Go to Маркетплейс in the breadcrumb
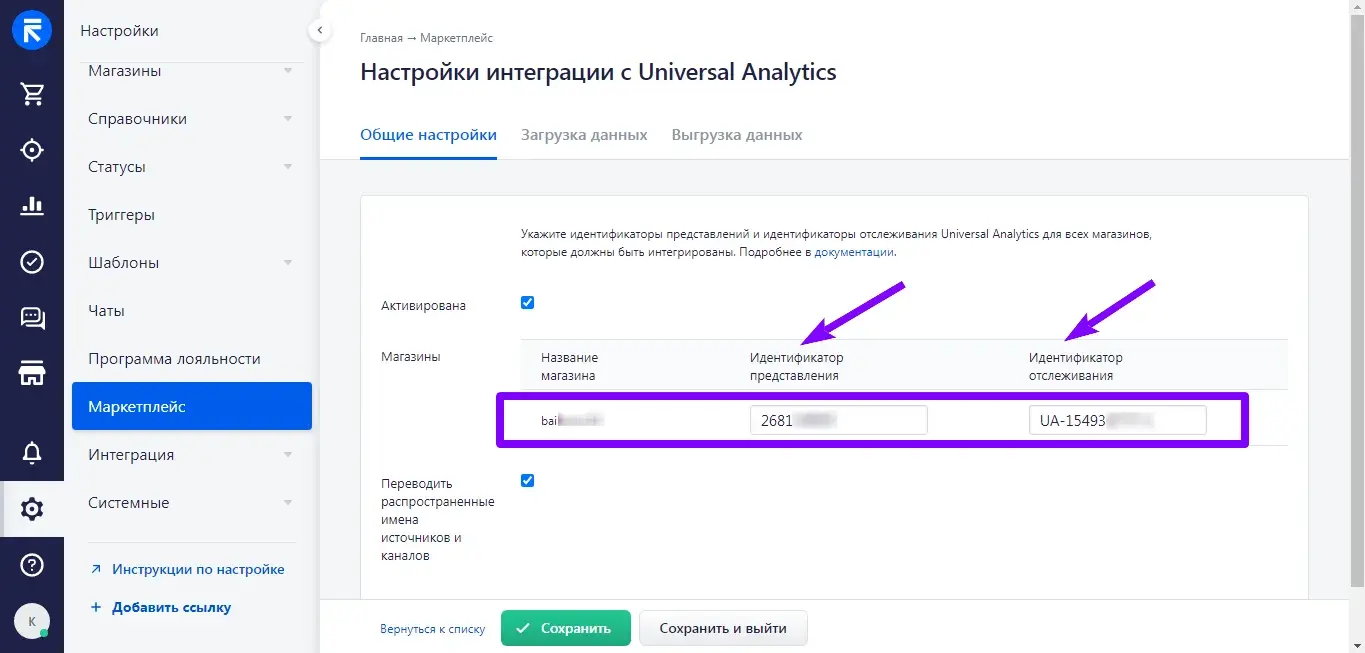Image resolution: width=1365 pixels, height=653 pixels. click(457, 38)
